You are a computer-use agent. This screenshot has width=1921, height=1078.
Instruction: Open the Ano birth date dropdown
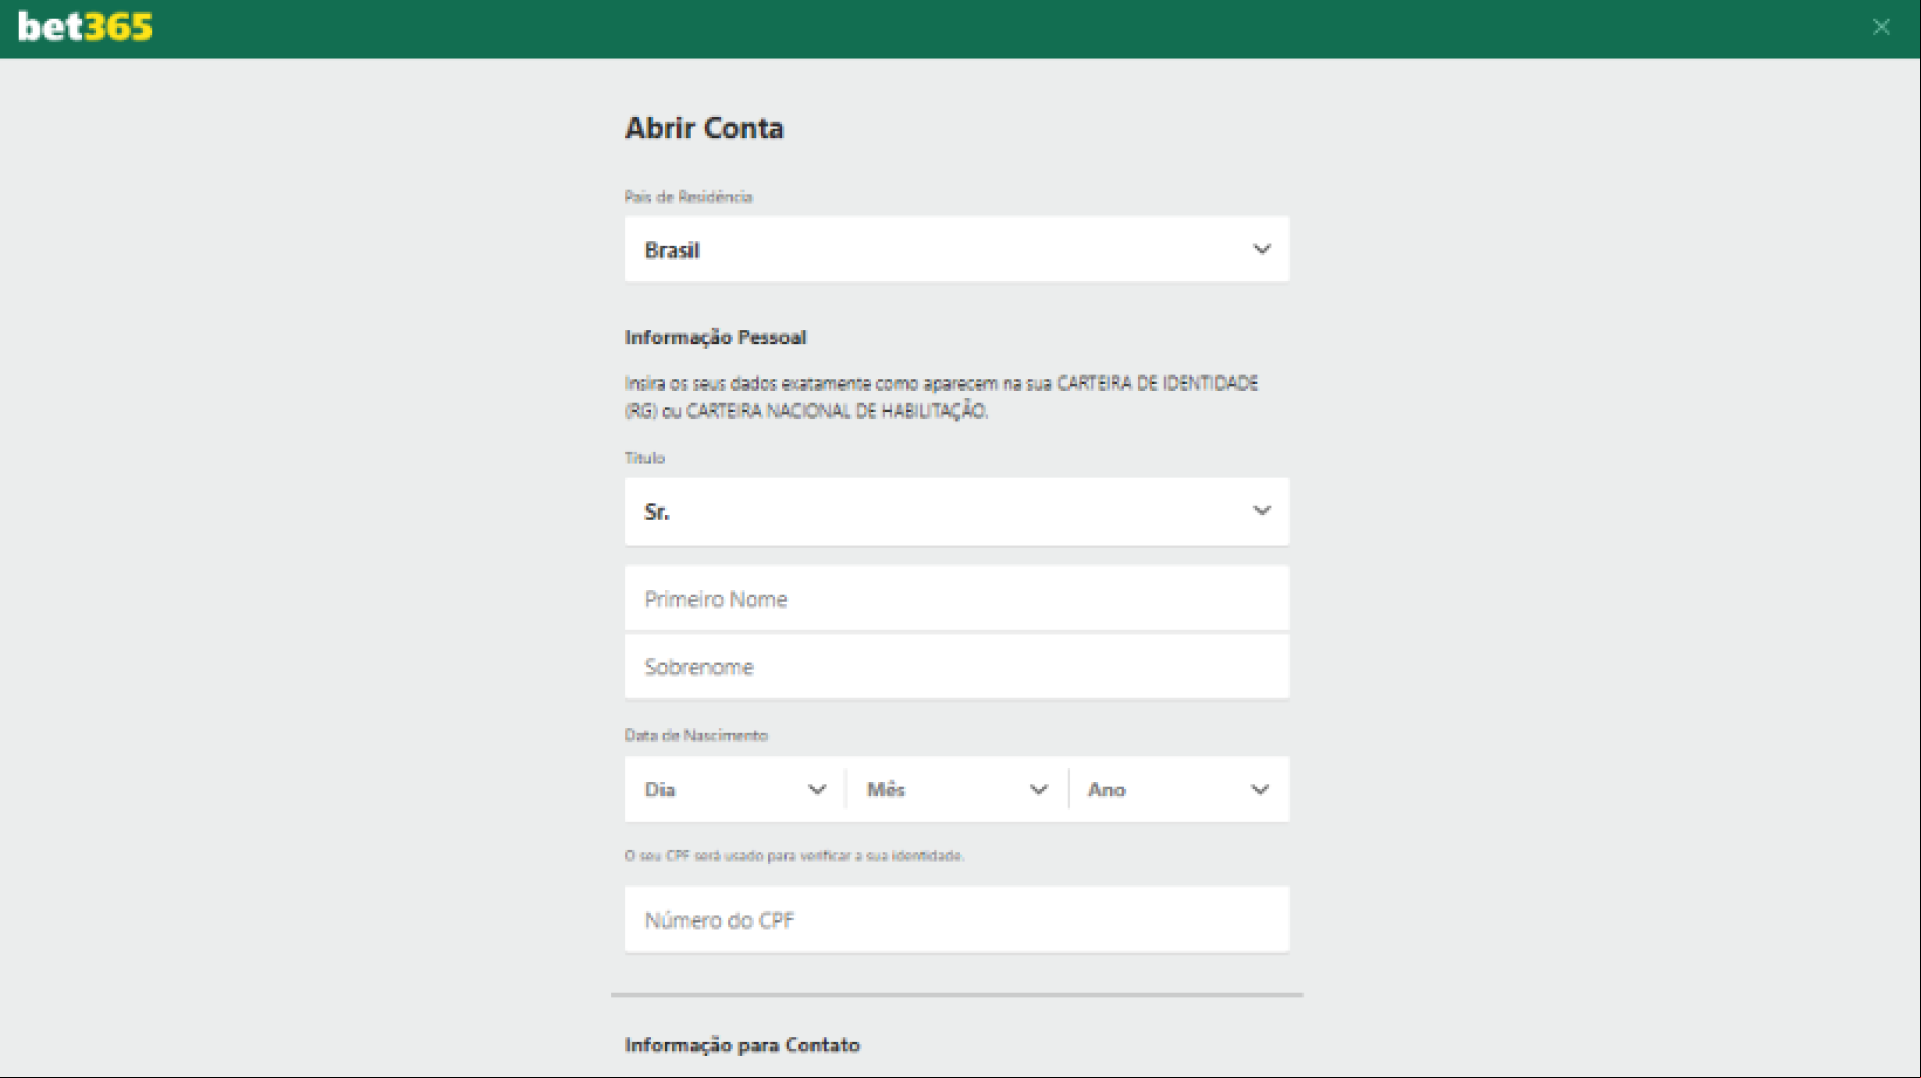click(1179, 789)
